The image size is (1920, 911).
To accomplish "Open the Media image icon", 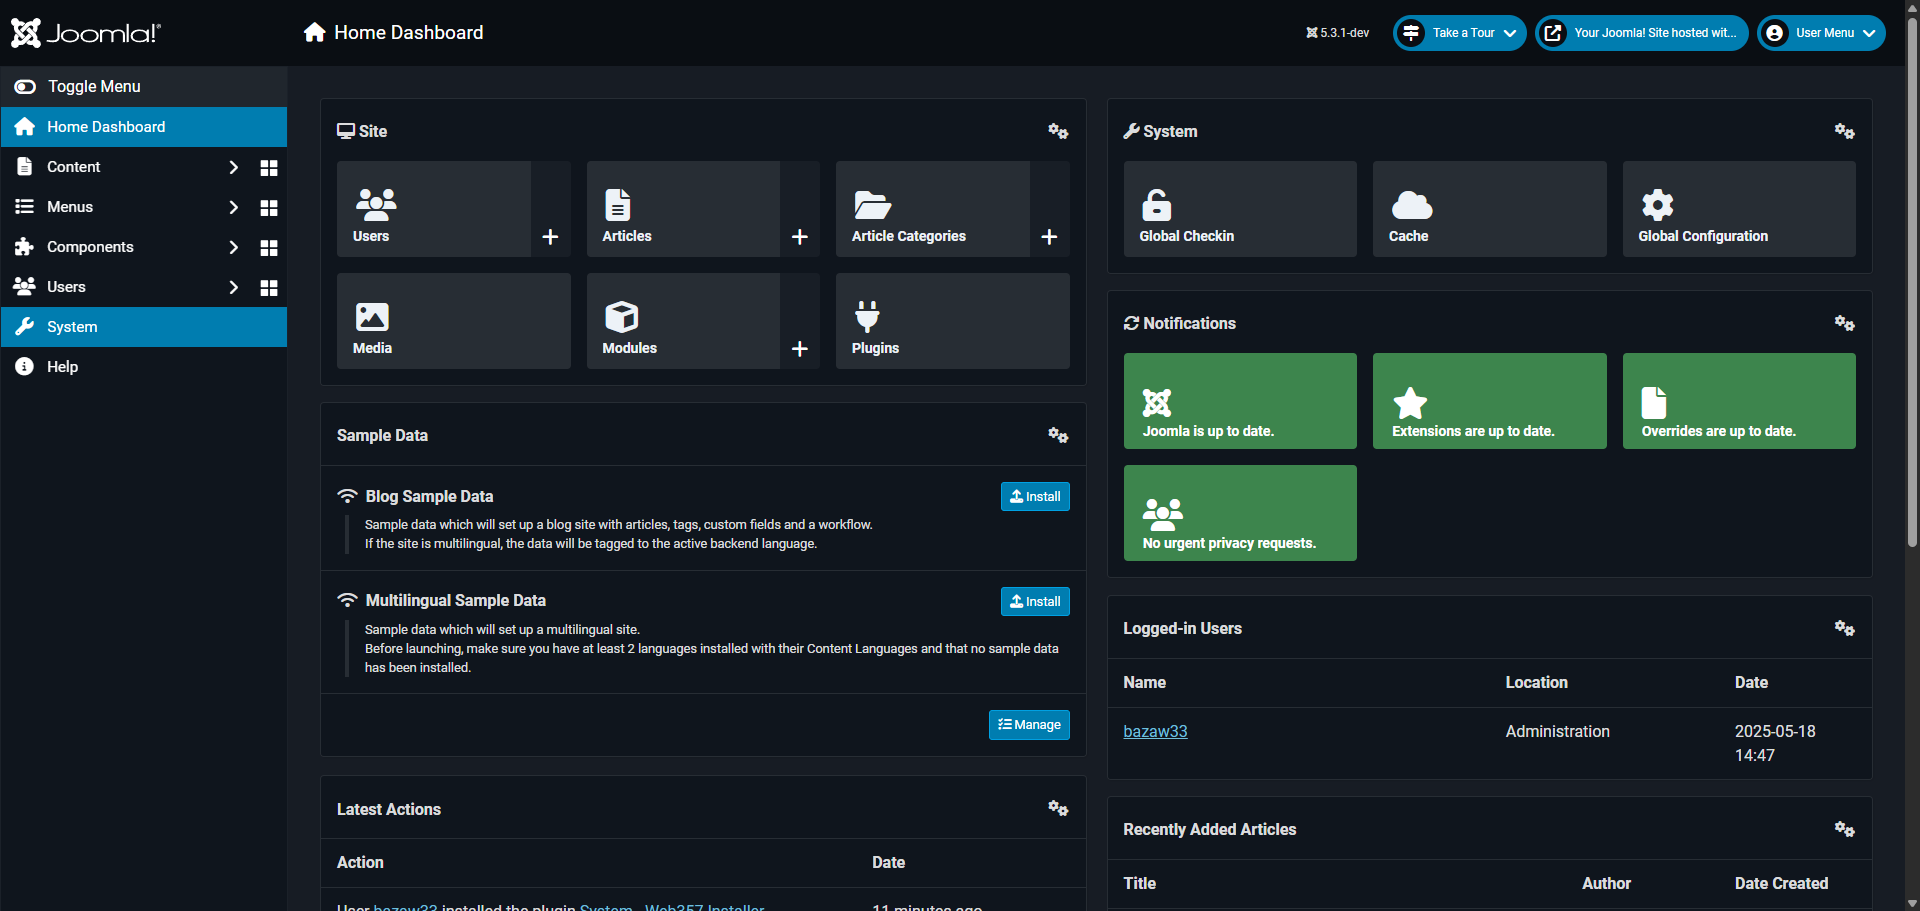I will pos(372,317).
